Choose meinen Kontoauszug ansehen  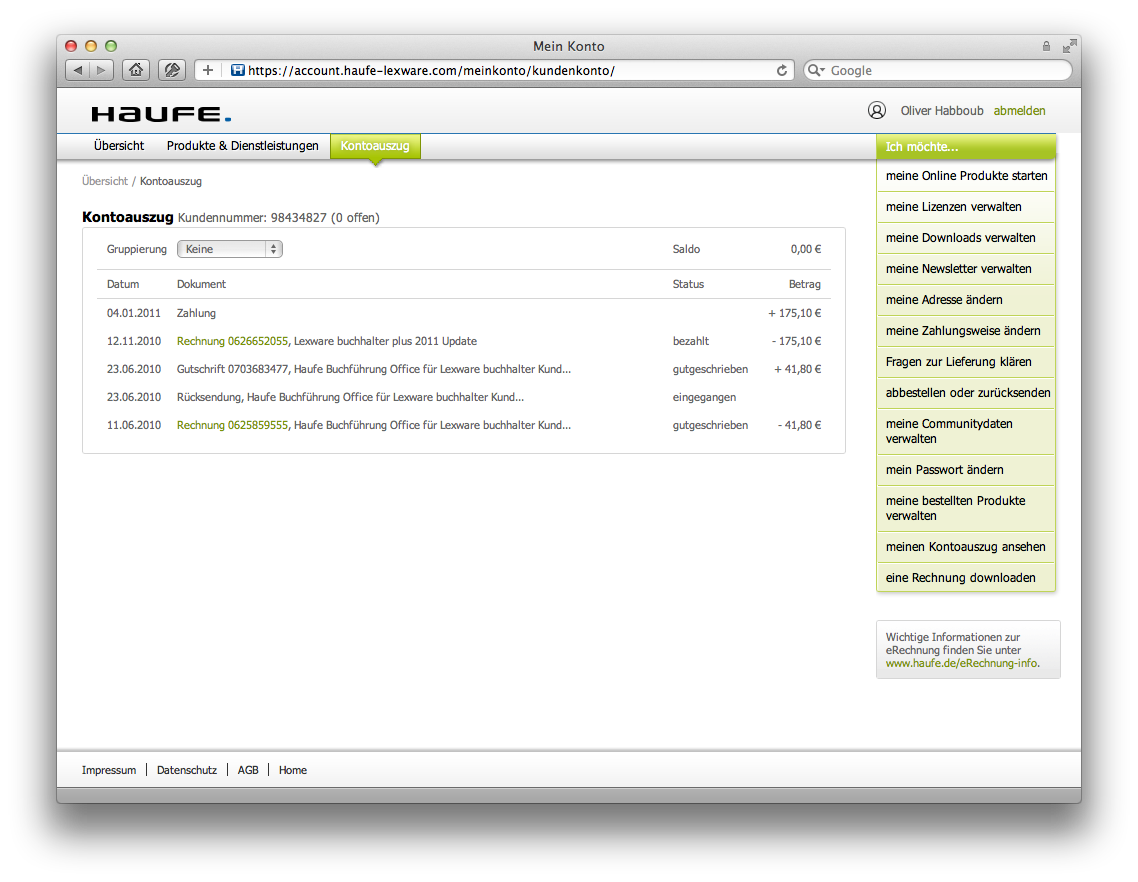[x=966, y=547]
